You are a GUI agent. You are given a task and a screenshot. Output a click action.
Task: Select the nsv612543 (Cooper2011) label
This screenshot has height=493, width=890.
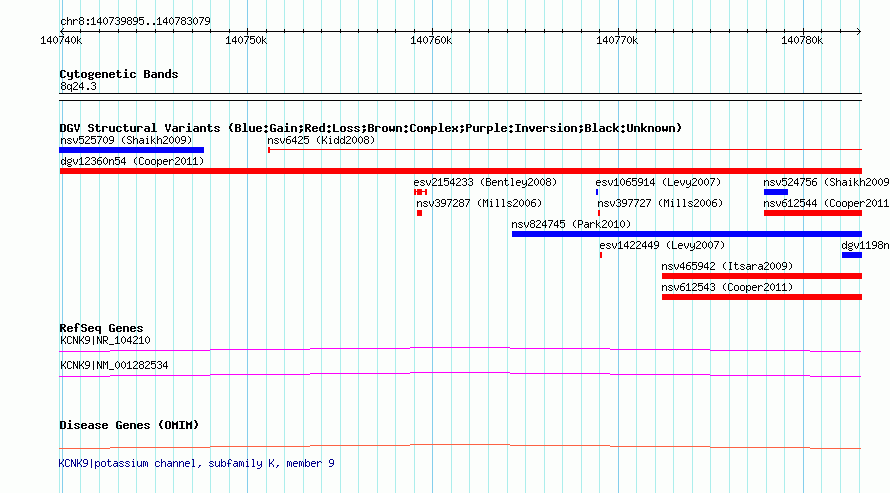point(727,287)
